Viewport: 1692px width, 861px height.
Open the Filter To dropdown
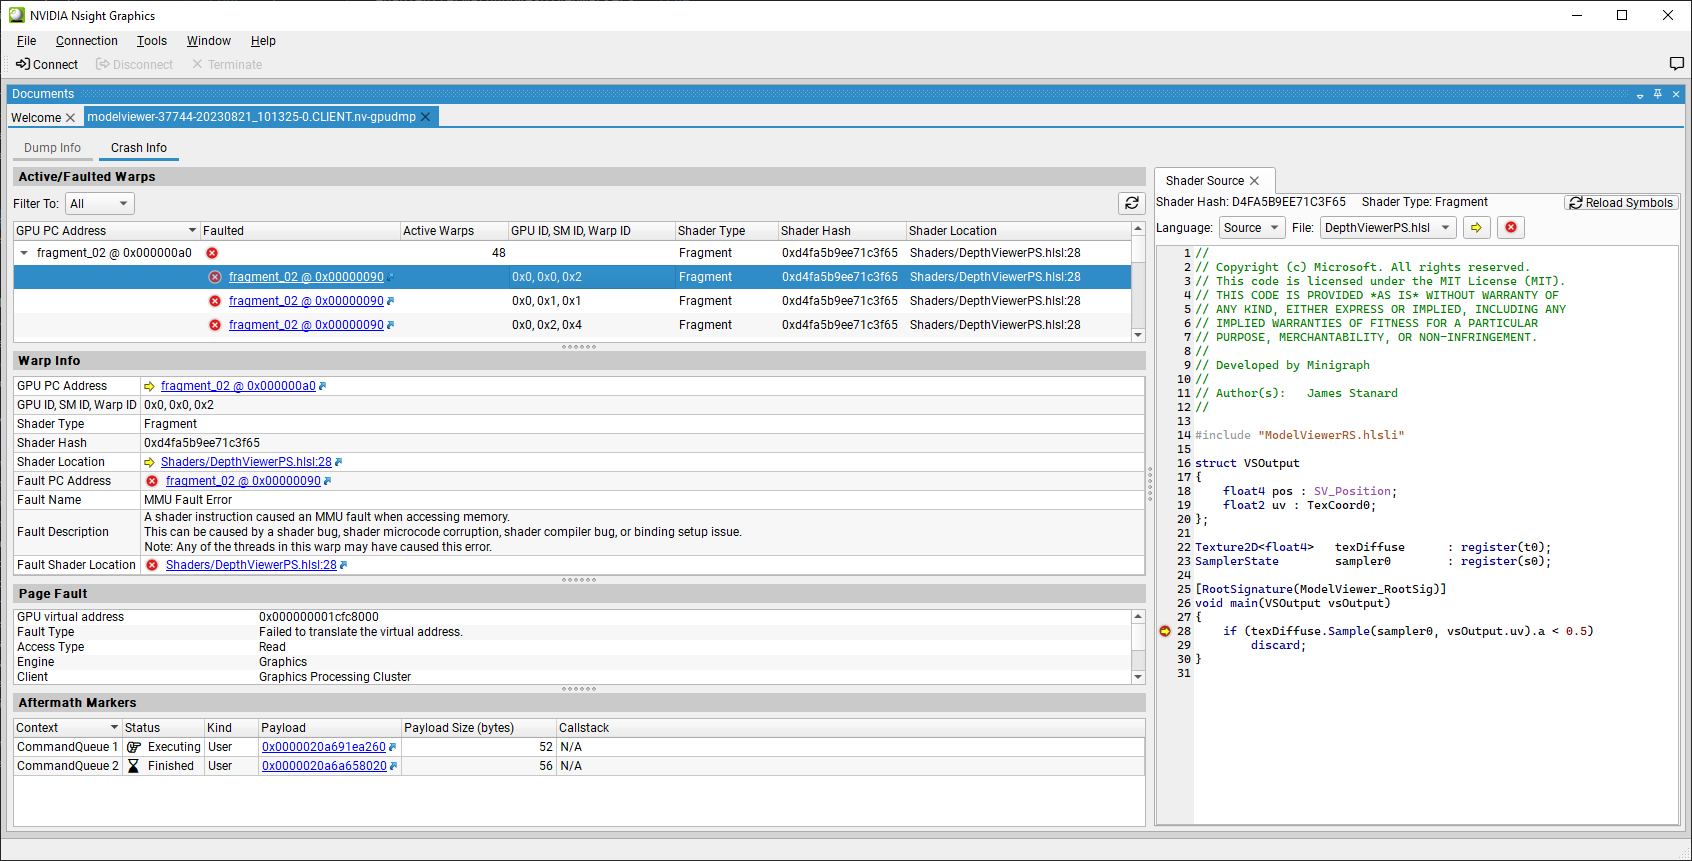pos(99,204)
